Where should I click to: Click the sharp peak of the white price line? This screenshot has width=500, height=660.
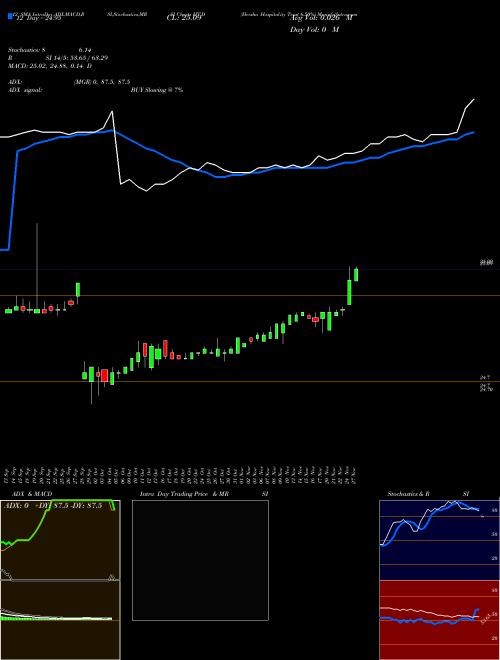[112, 112]
